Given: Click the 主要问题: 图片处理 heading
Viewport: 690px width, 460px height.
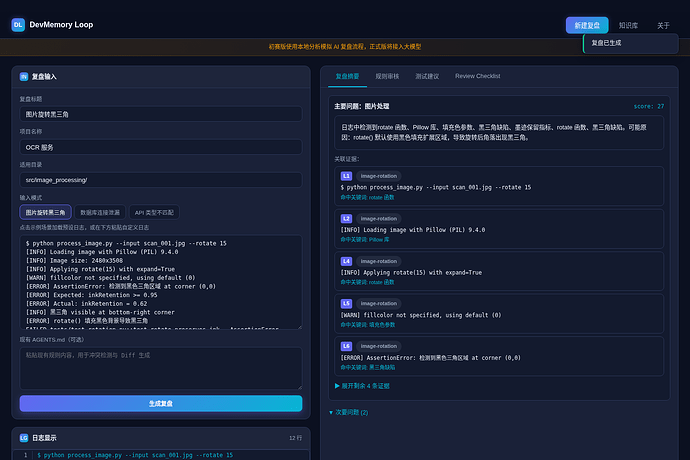Looking at the screenshot, I should click(x=361, y=107).
